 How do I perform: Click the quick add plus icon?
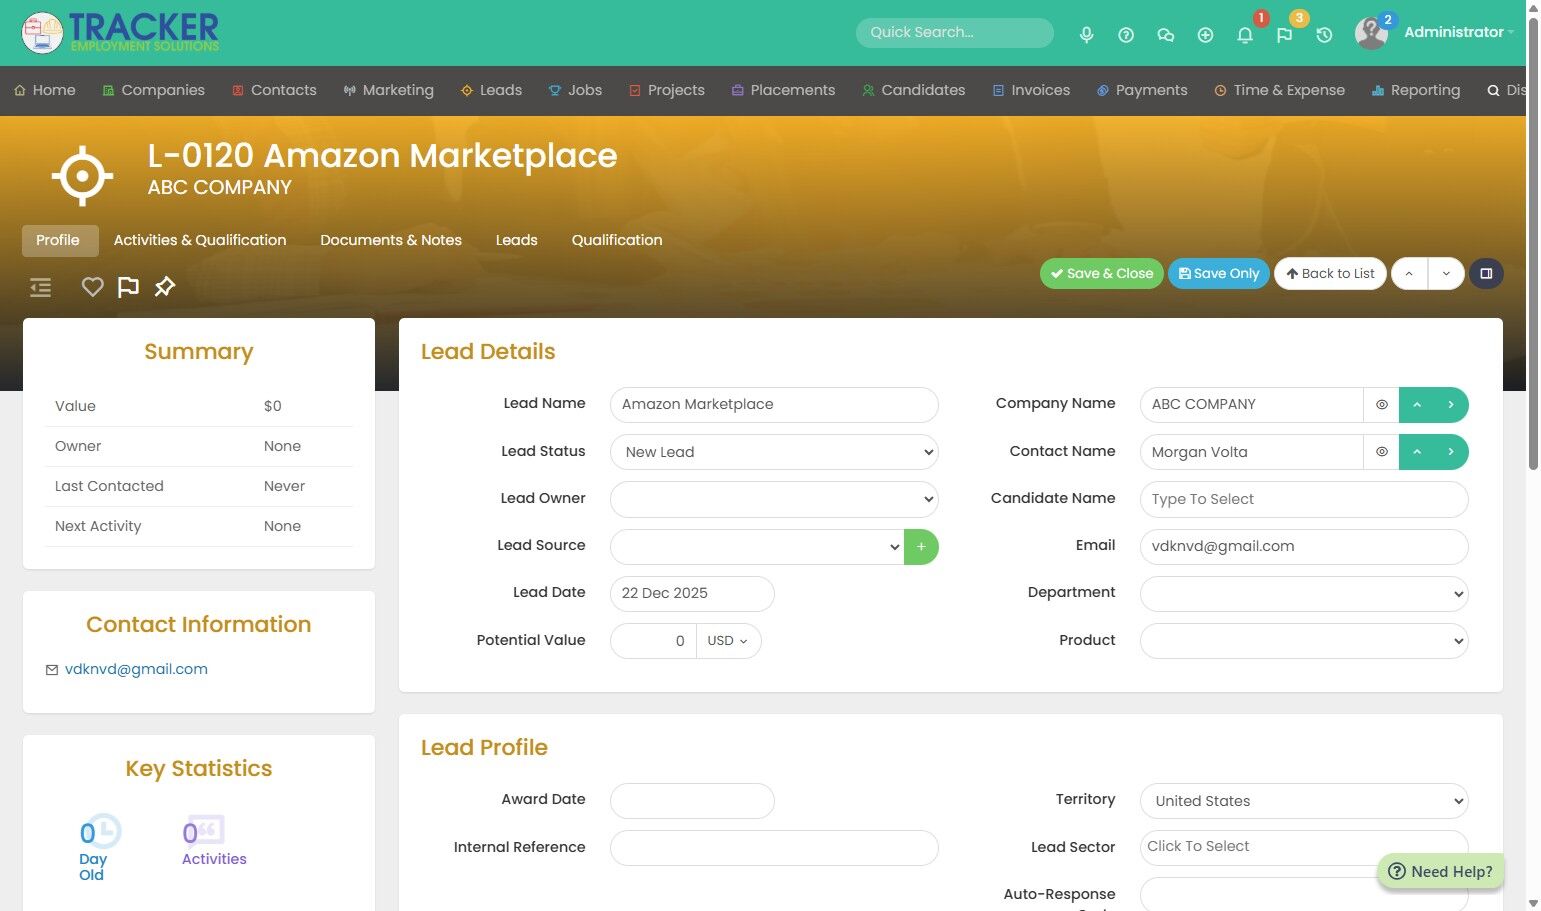[x=1206, y=35]
